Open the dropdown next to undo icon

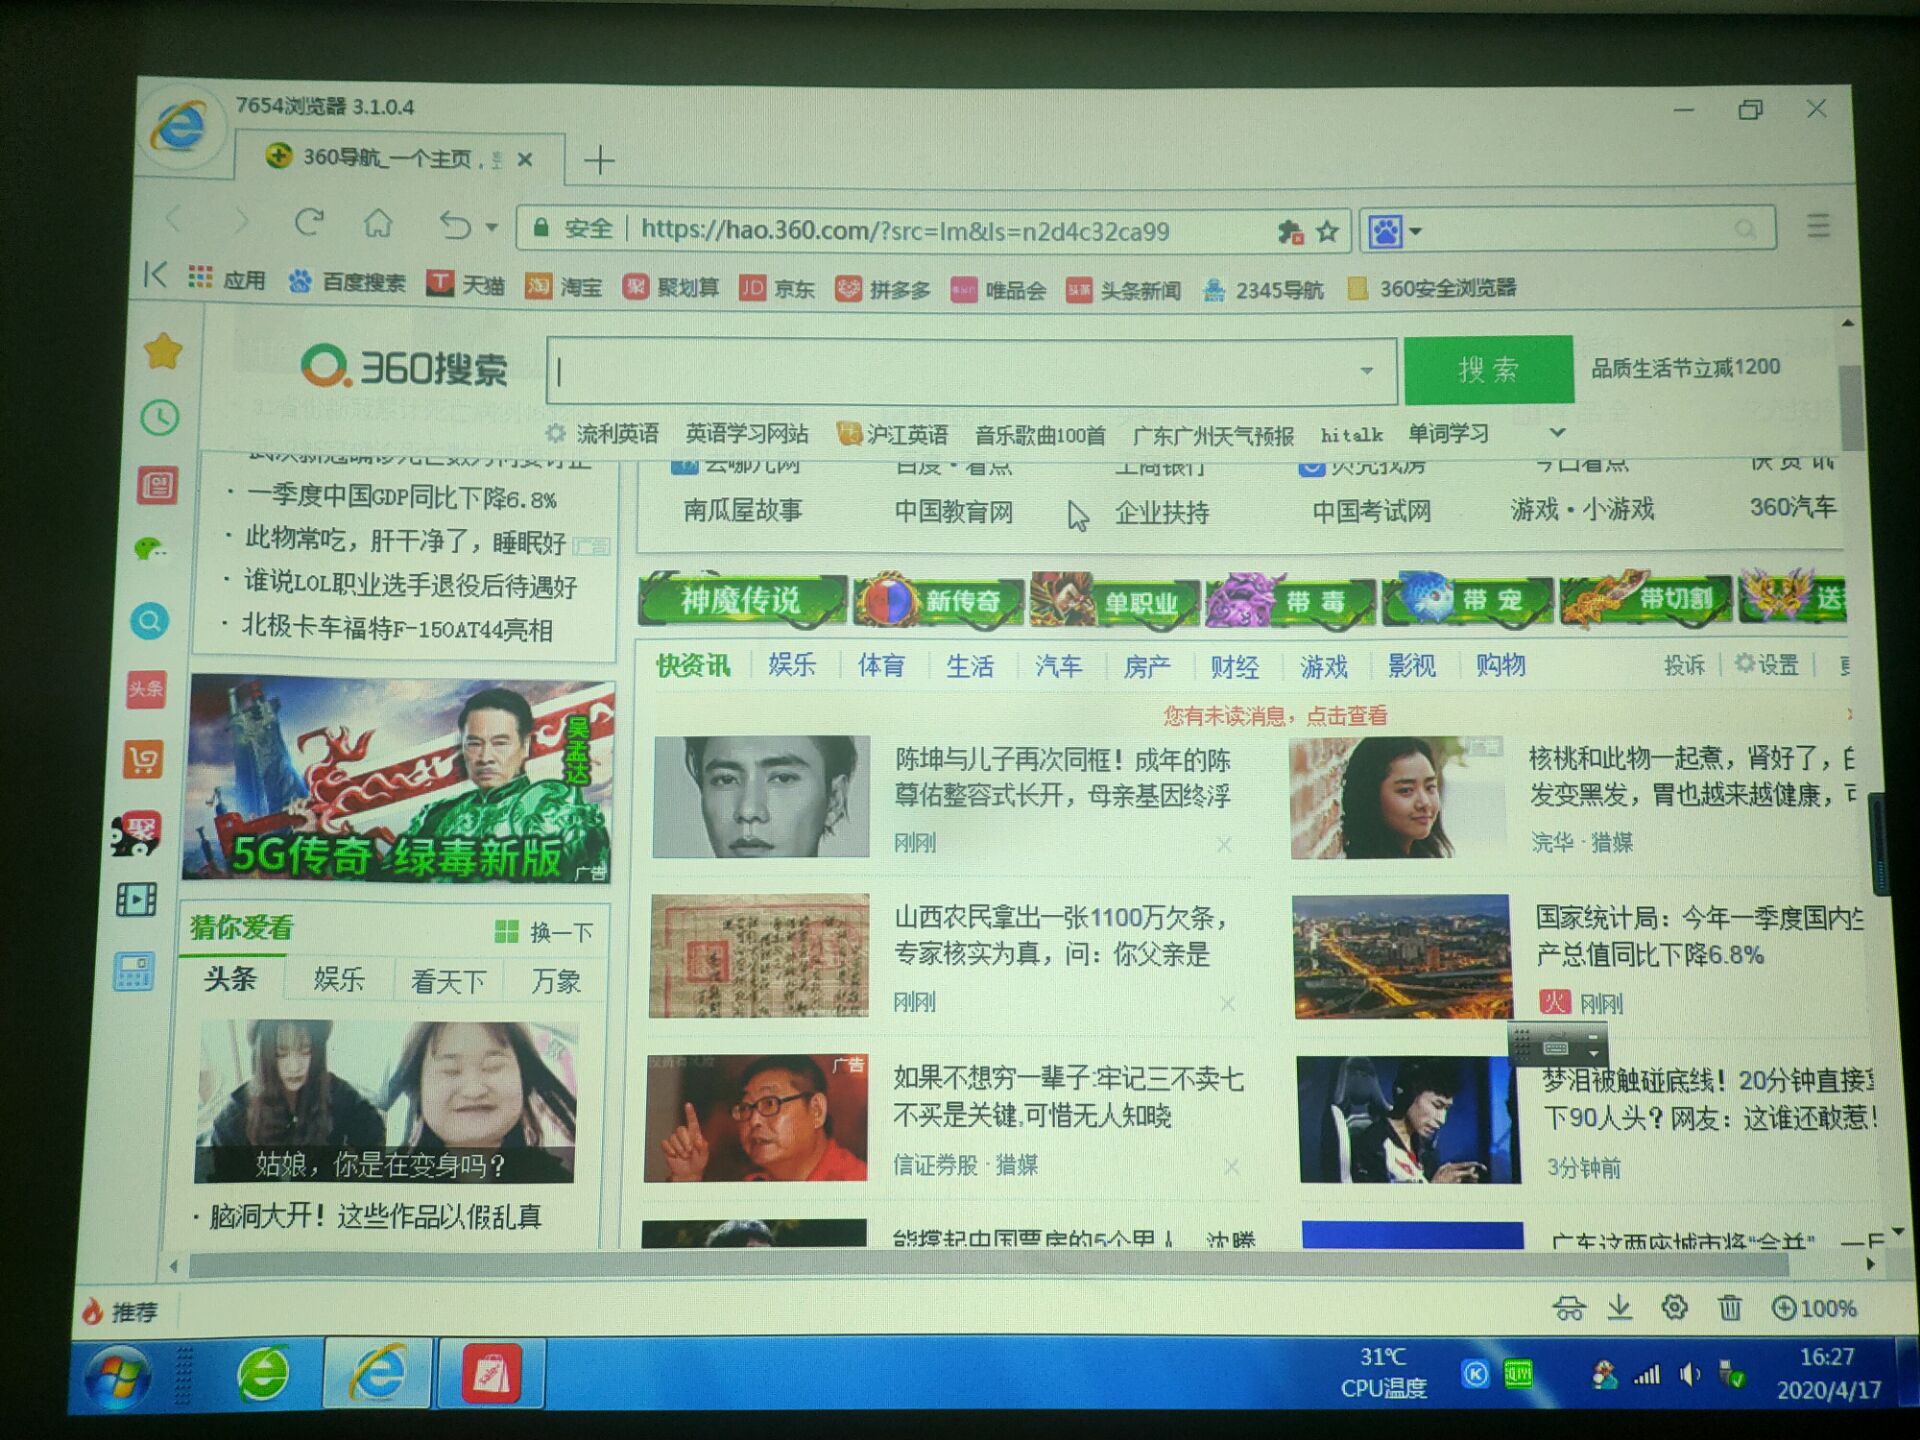pos(492,228)
